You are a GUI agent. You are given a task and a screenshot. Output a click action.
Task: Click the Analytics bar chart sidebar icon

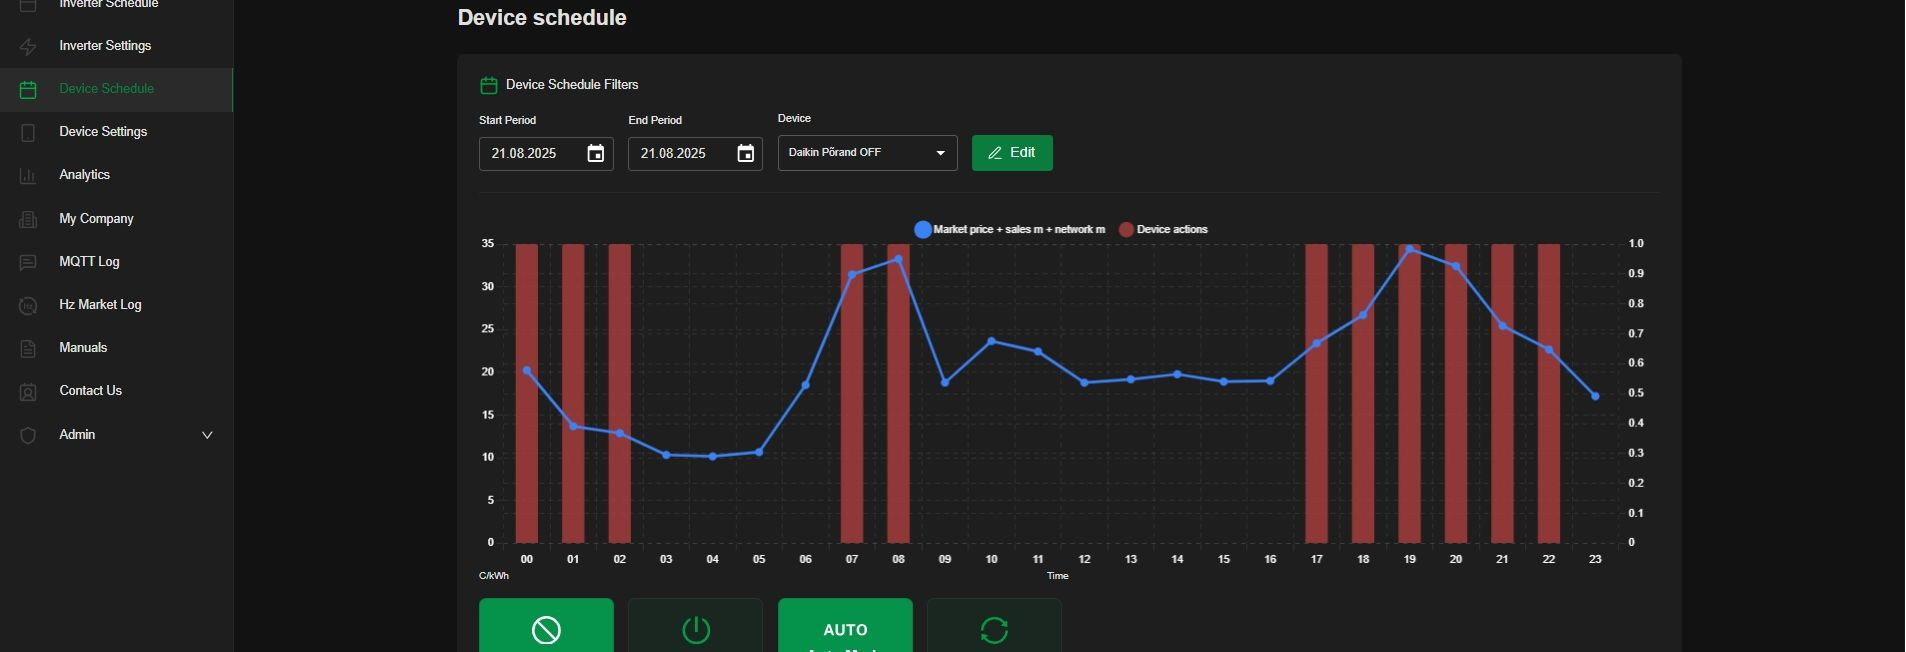click(x=28, y=176)
